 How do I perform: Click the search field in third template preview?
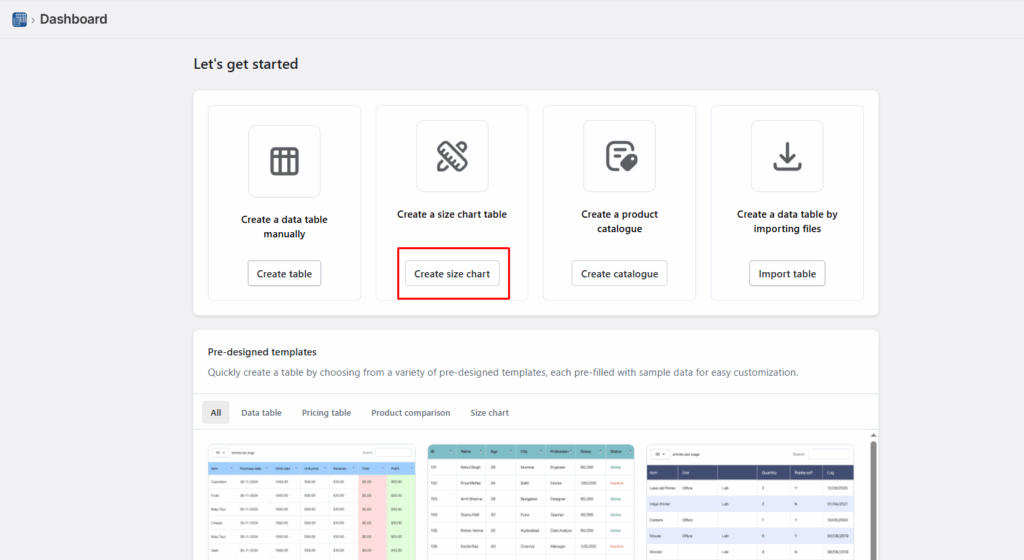pyautogui.click(x=829, y=454)
